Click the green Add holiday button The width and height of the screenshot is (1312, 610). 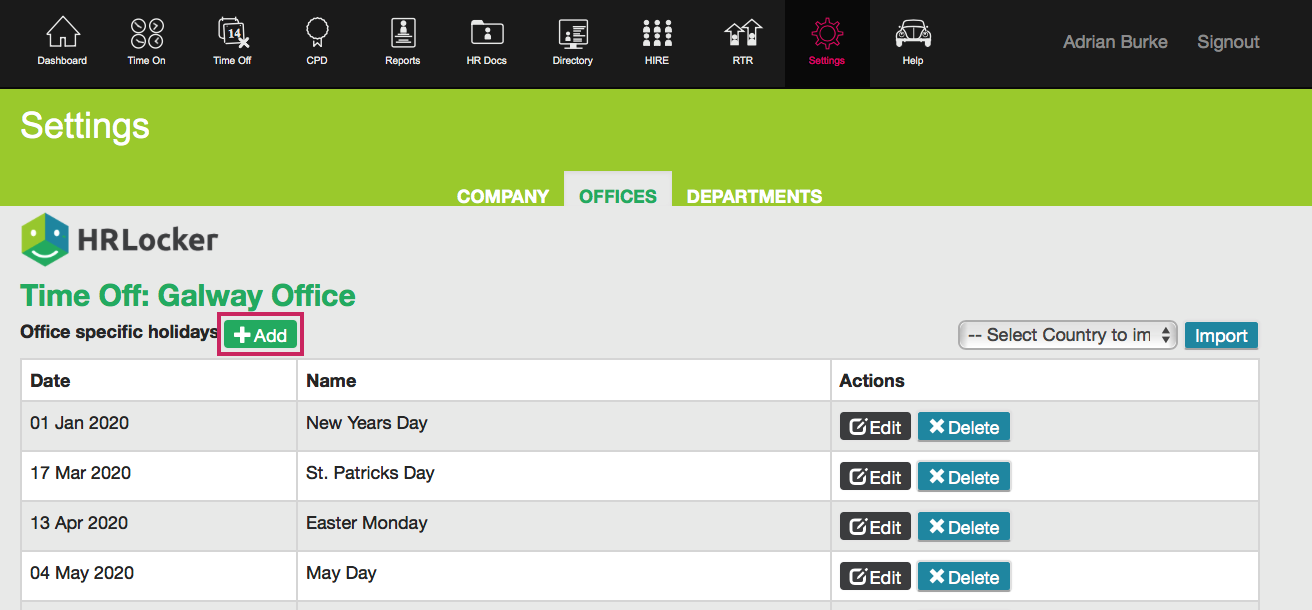(261, 336)
